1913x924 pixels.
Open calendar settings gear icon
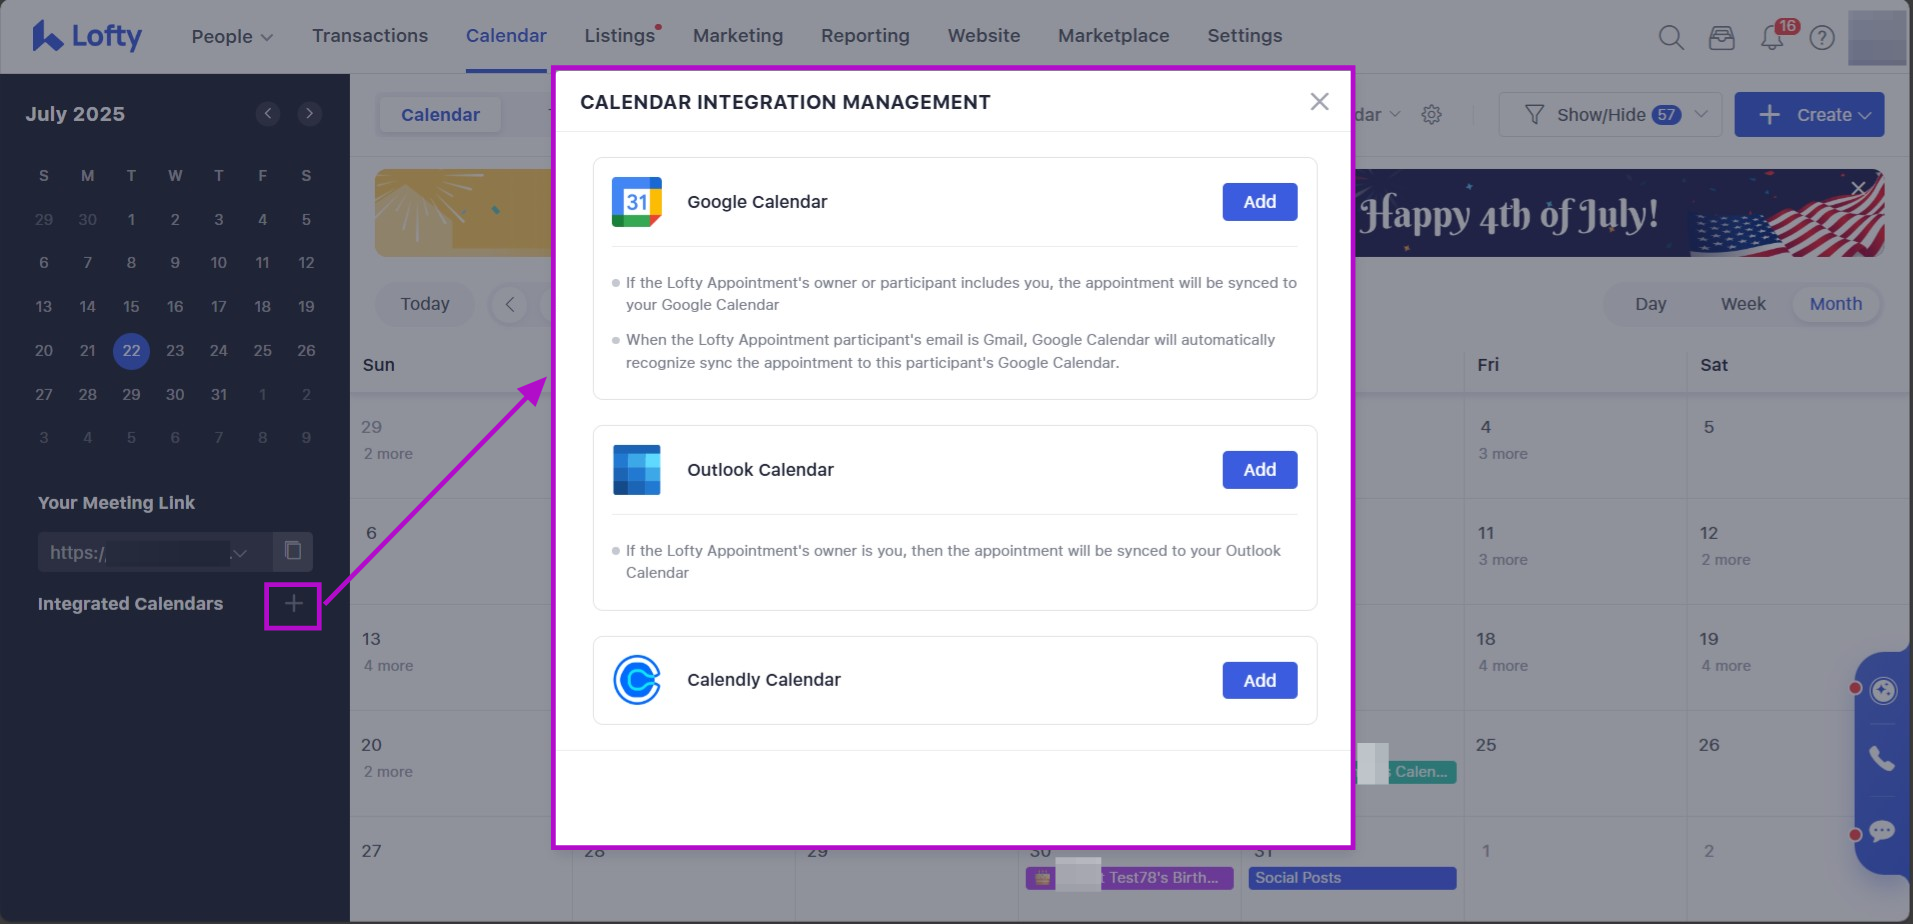1432,115
